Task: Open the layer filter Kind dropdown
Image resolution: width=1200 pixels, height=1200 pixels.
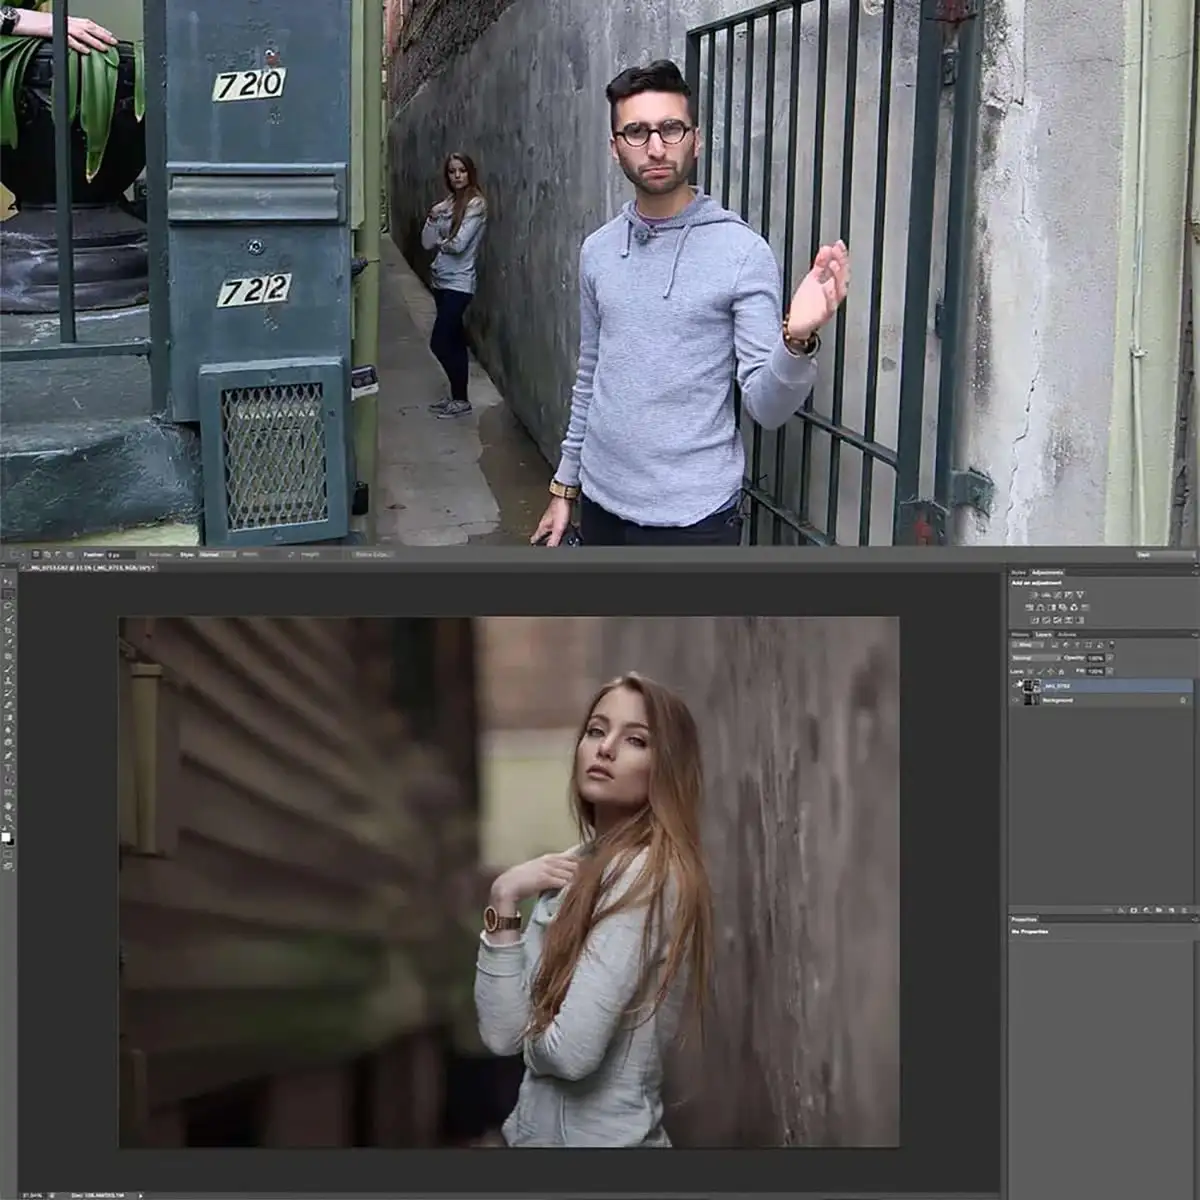Action: click(1027, 645)
